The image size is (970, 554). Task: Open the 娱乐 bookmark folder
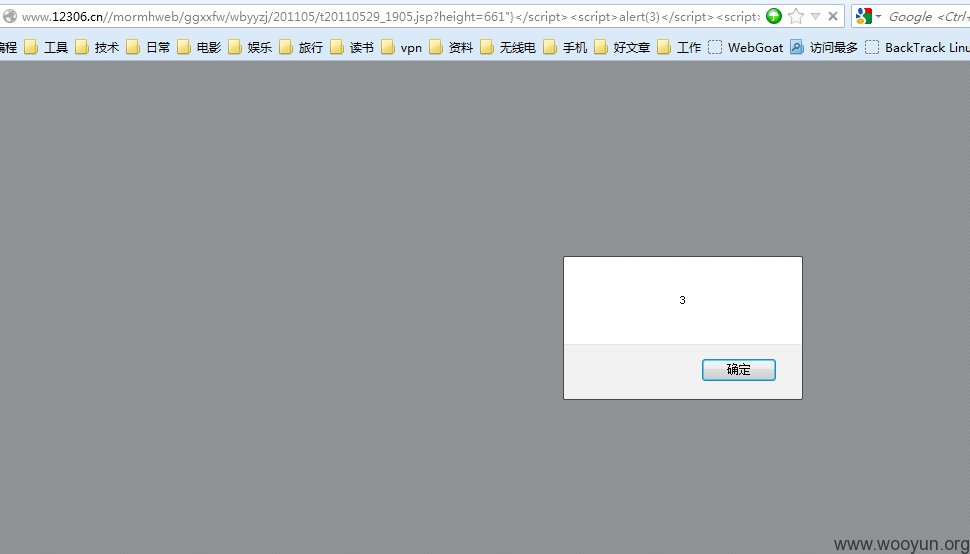tap(251, 47)
